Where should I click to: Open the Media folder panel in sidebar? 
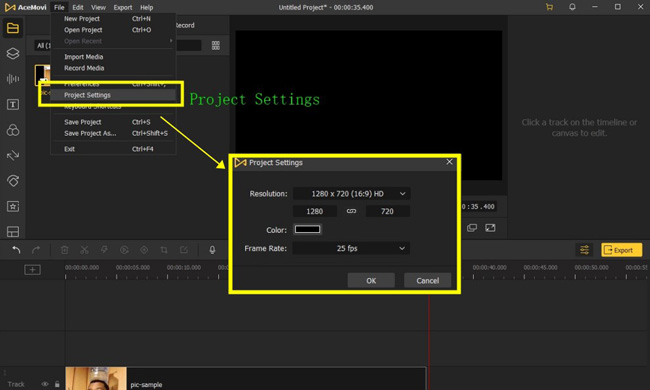[12, 28]
